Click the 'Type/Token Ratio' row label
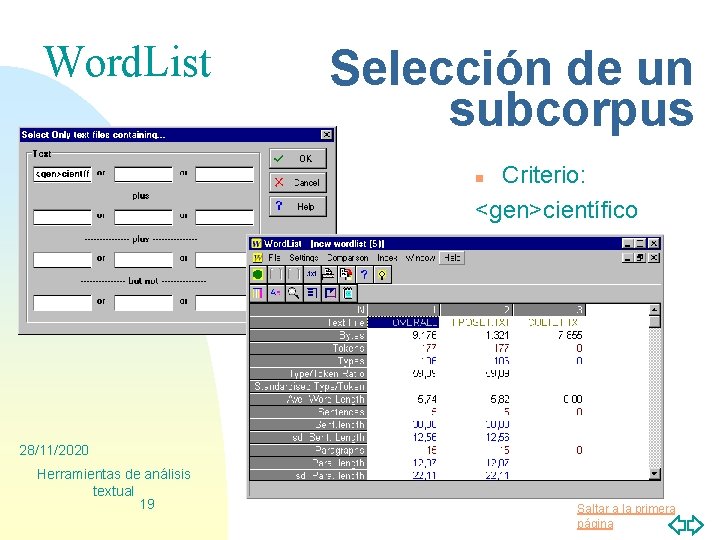The width and height of the screenshot is (720, 540). [x=308, y=373]
